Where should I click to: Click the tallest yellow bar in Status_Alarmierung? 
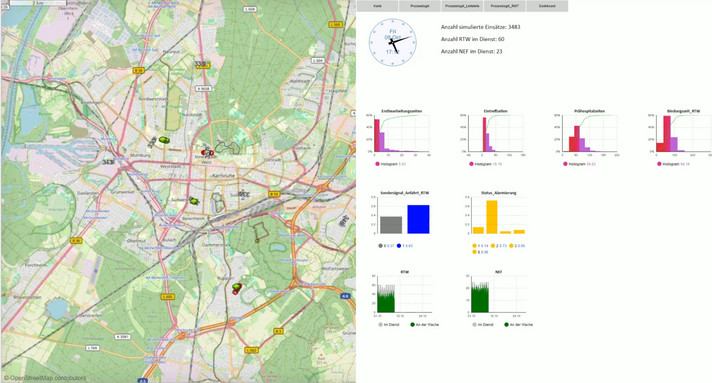coord(492,217)
